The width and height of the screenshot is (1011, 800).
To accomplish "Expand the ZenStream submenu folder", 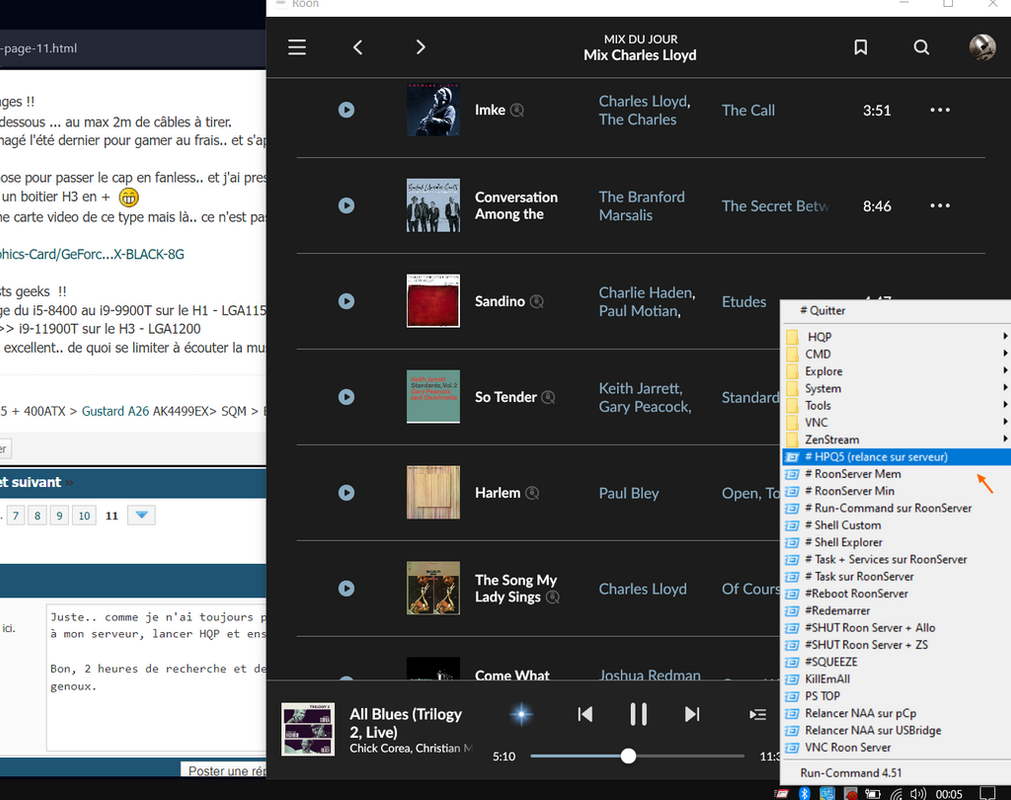I will click(896, 440).
